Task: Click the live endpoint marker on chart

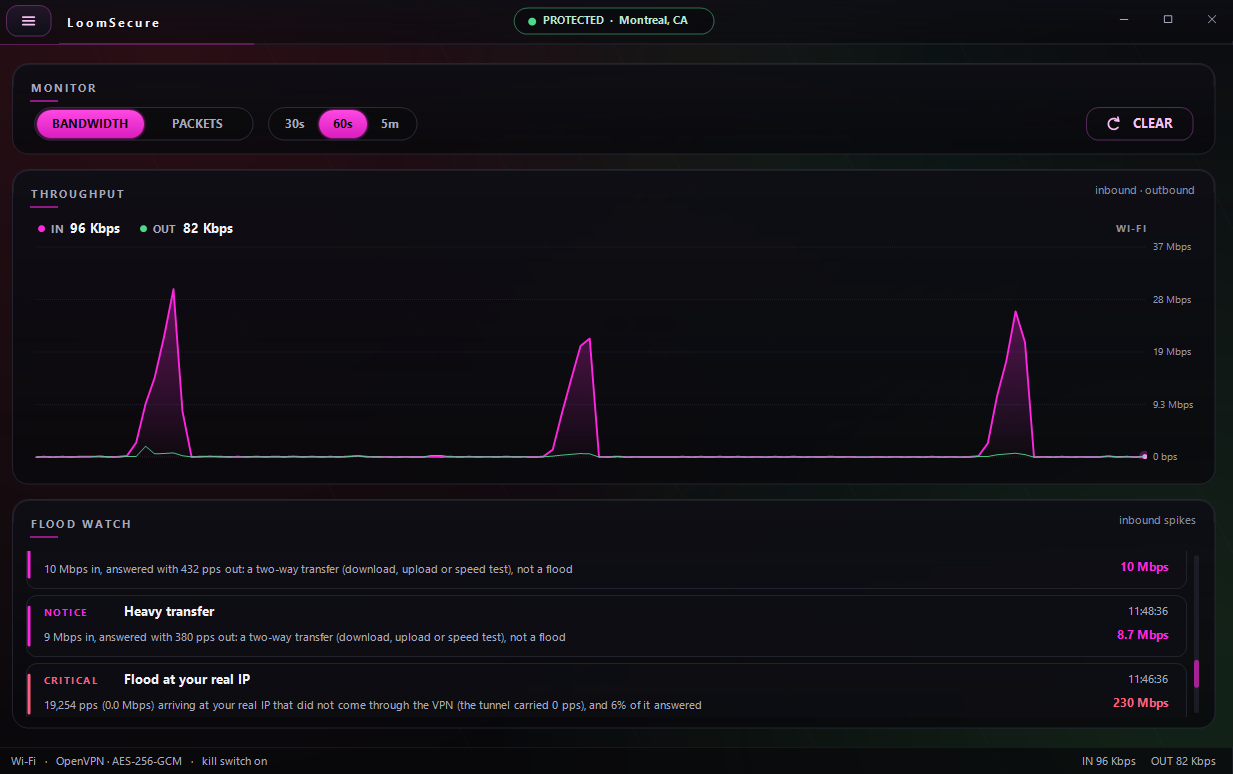Action: 1145,456
